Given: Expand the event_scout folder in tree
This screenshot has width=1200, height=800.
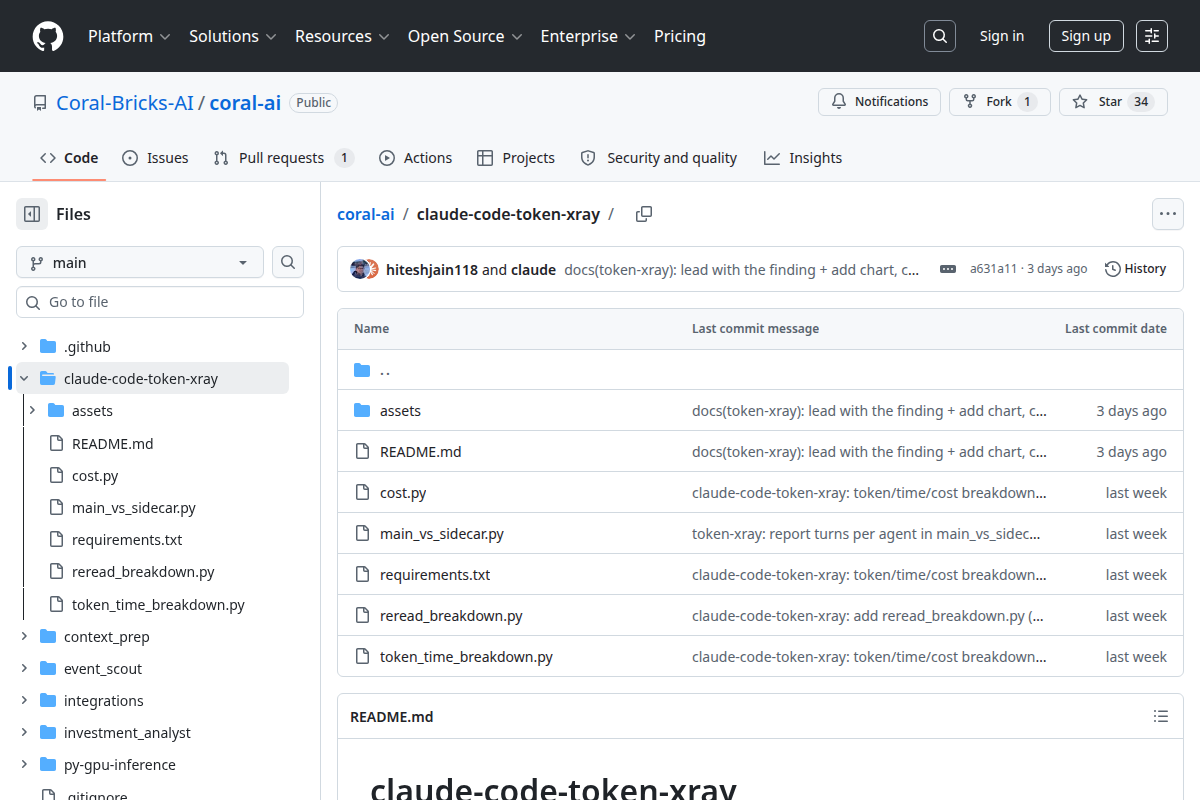Looking at the screenshot, I should point(24,669).
